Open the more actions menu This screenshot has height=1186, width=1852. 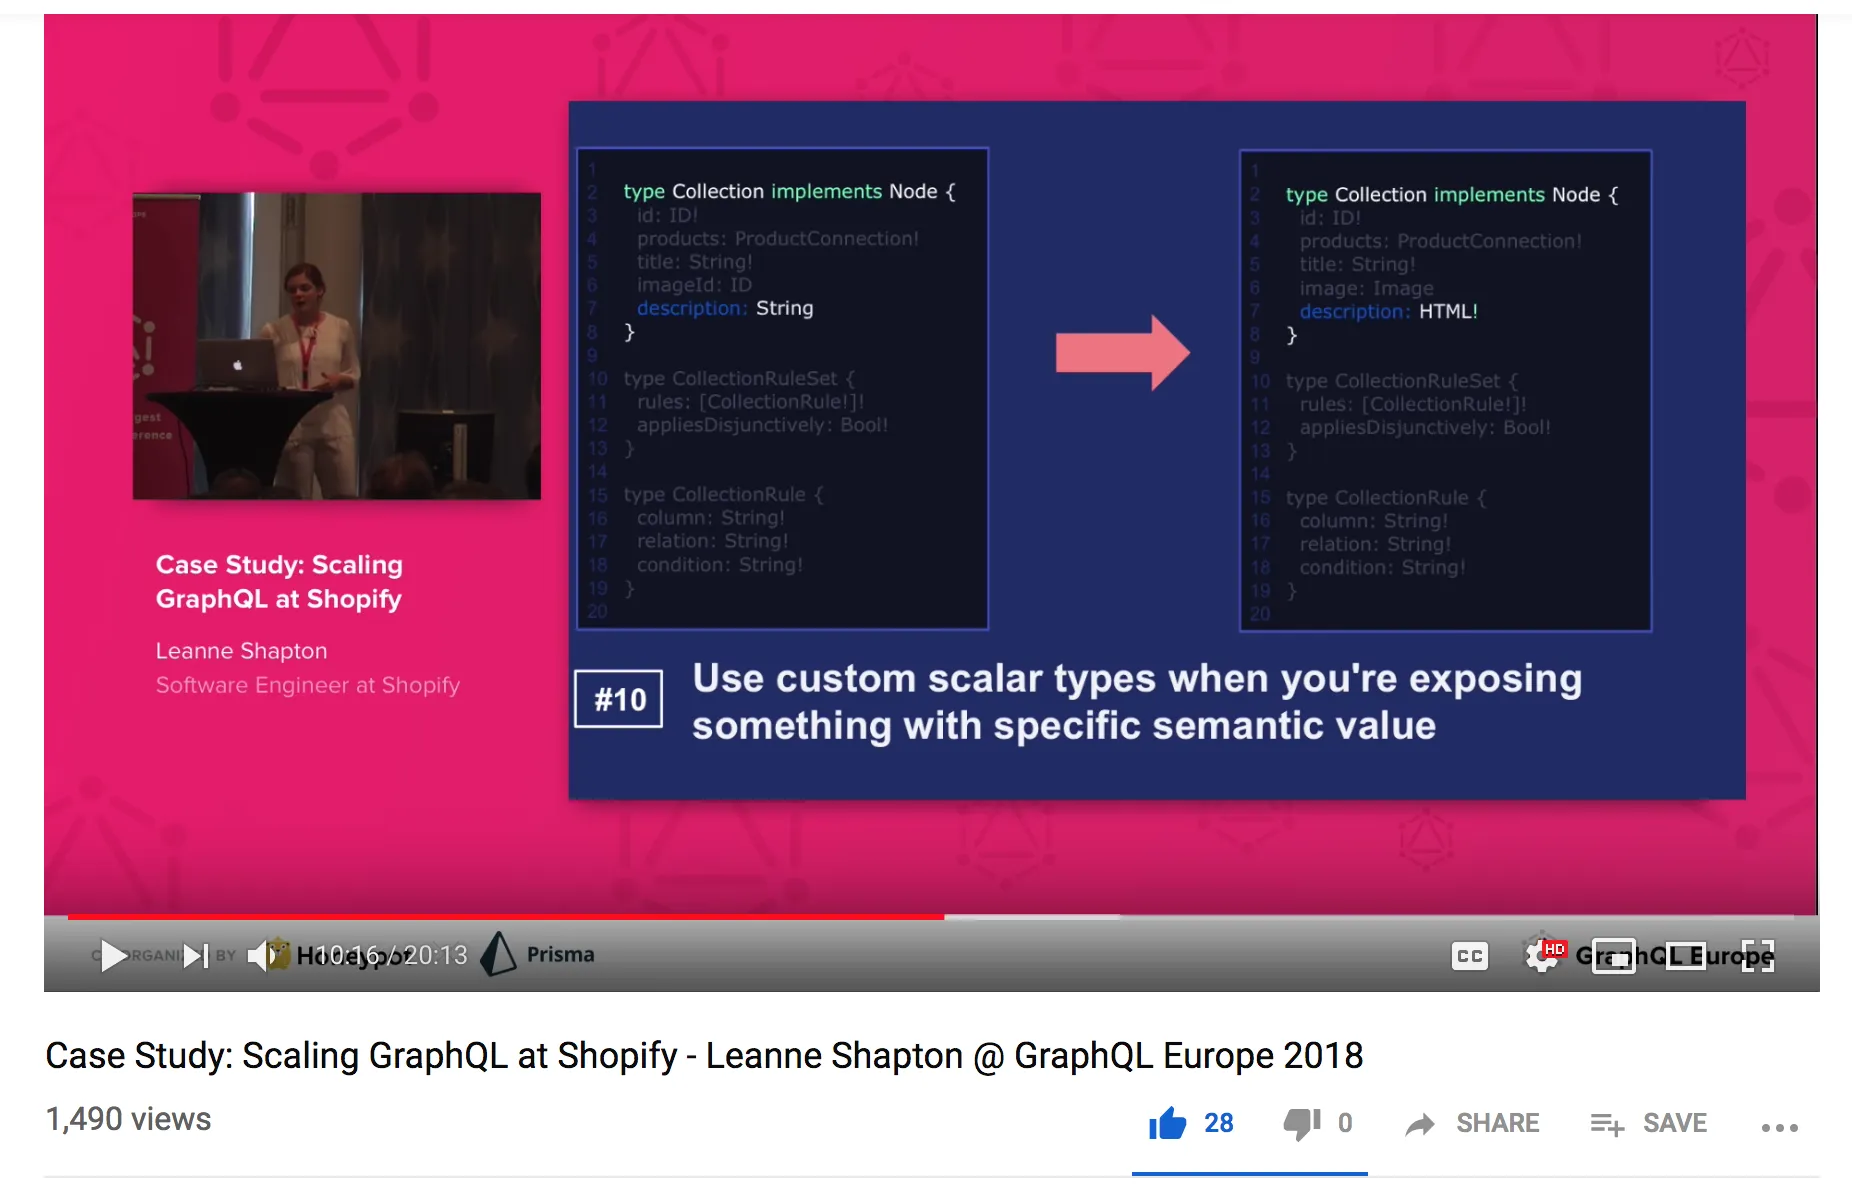coord(1779,1127)
